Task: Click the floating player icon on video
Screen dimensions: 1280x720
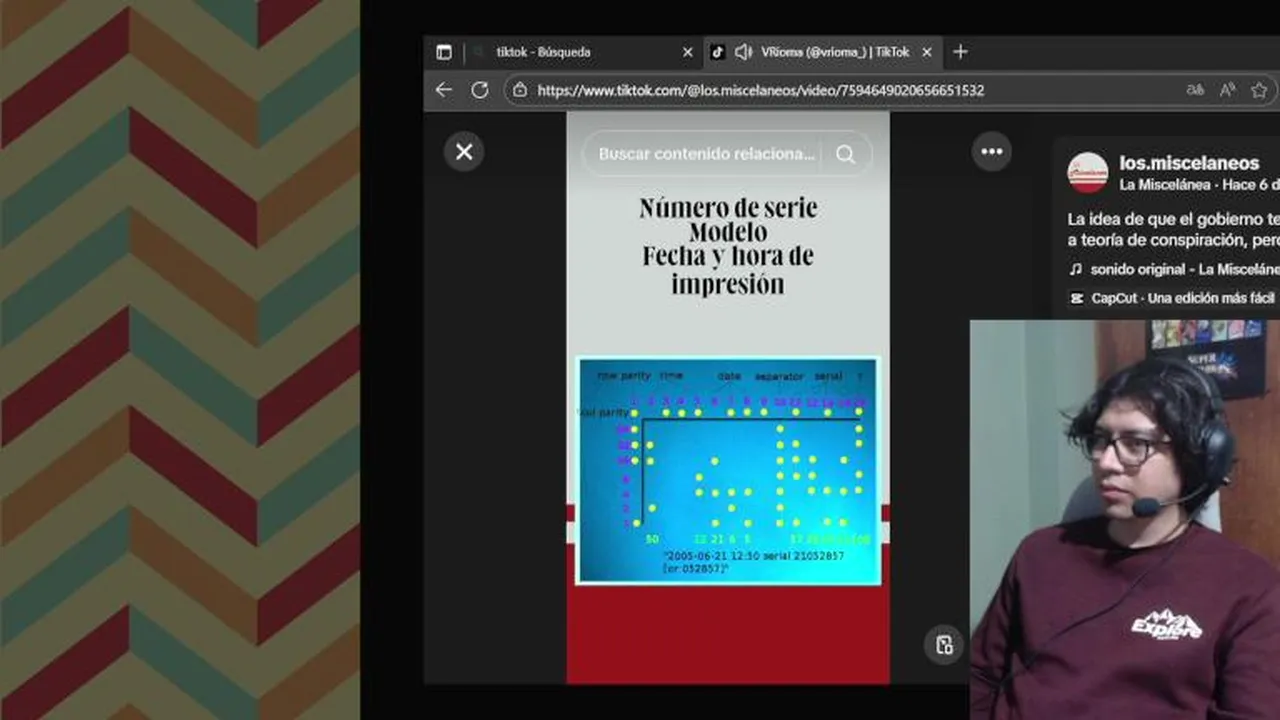Action: [x=944, y=645]
